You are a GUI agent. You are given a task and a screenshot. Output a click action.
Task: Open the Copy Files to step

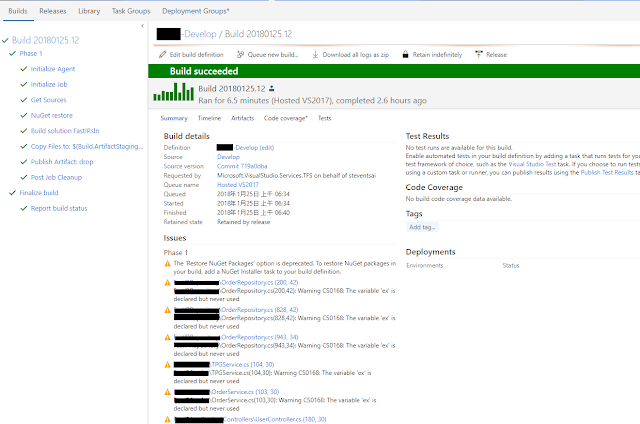pos(87,147)
